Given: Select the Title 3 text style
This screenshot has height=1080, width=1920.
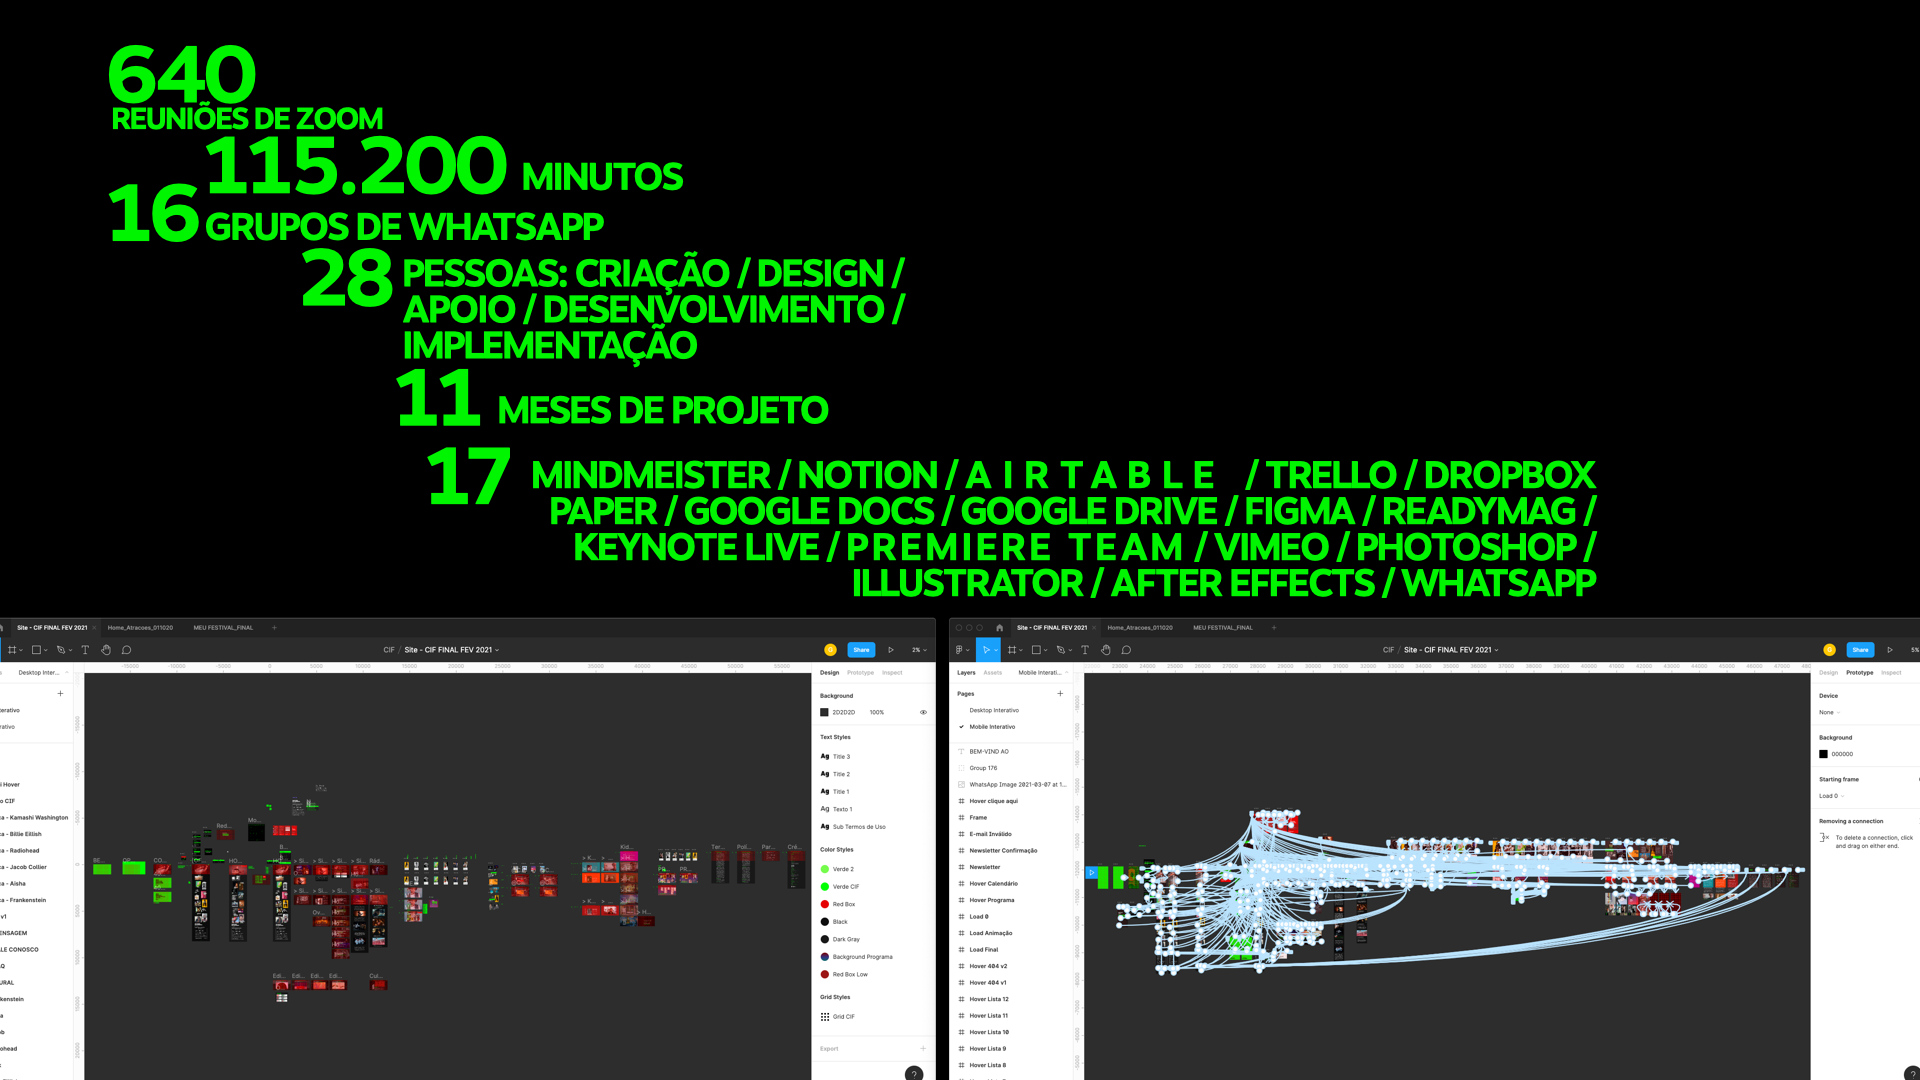Looking at the screenshot, I should coord(836,757).
